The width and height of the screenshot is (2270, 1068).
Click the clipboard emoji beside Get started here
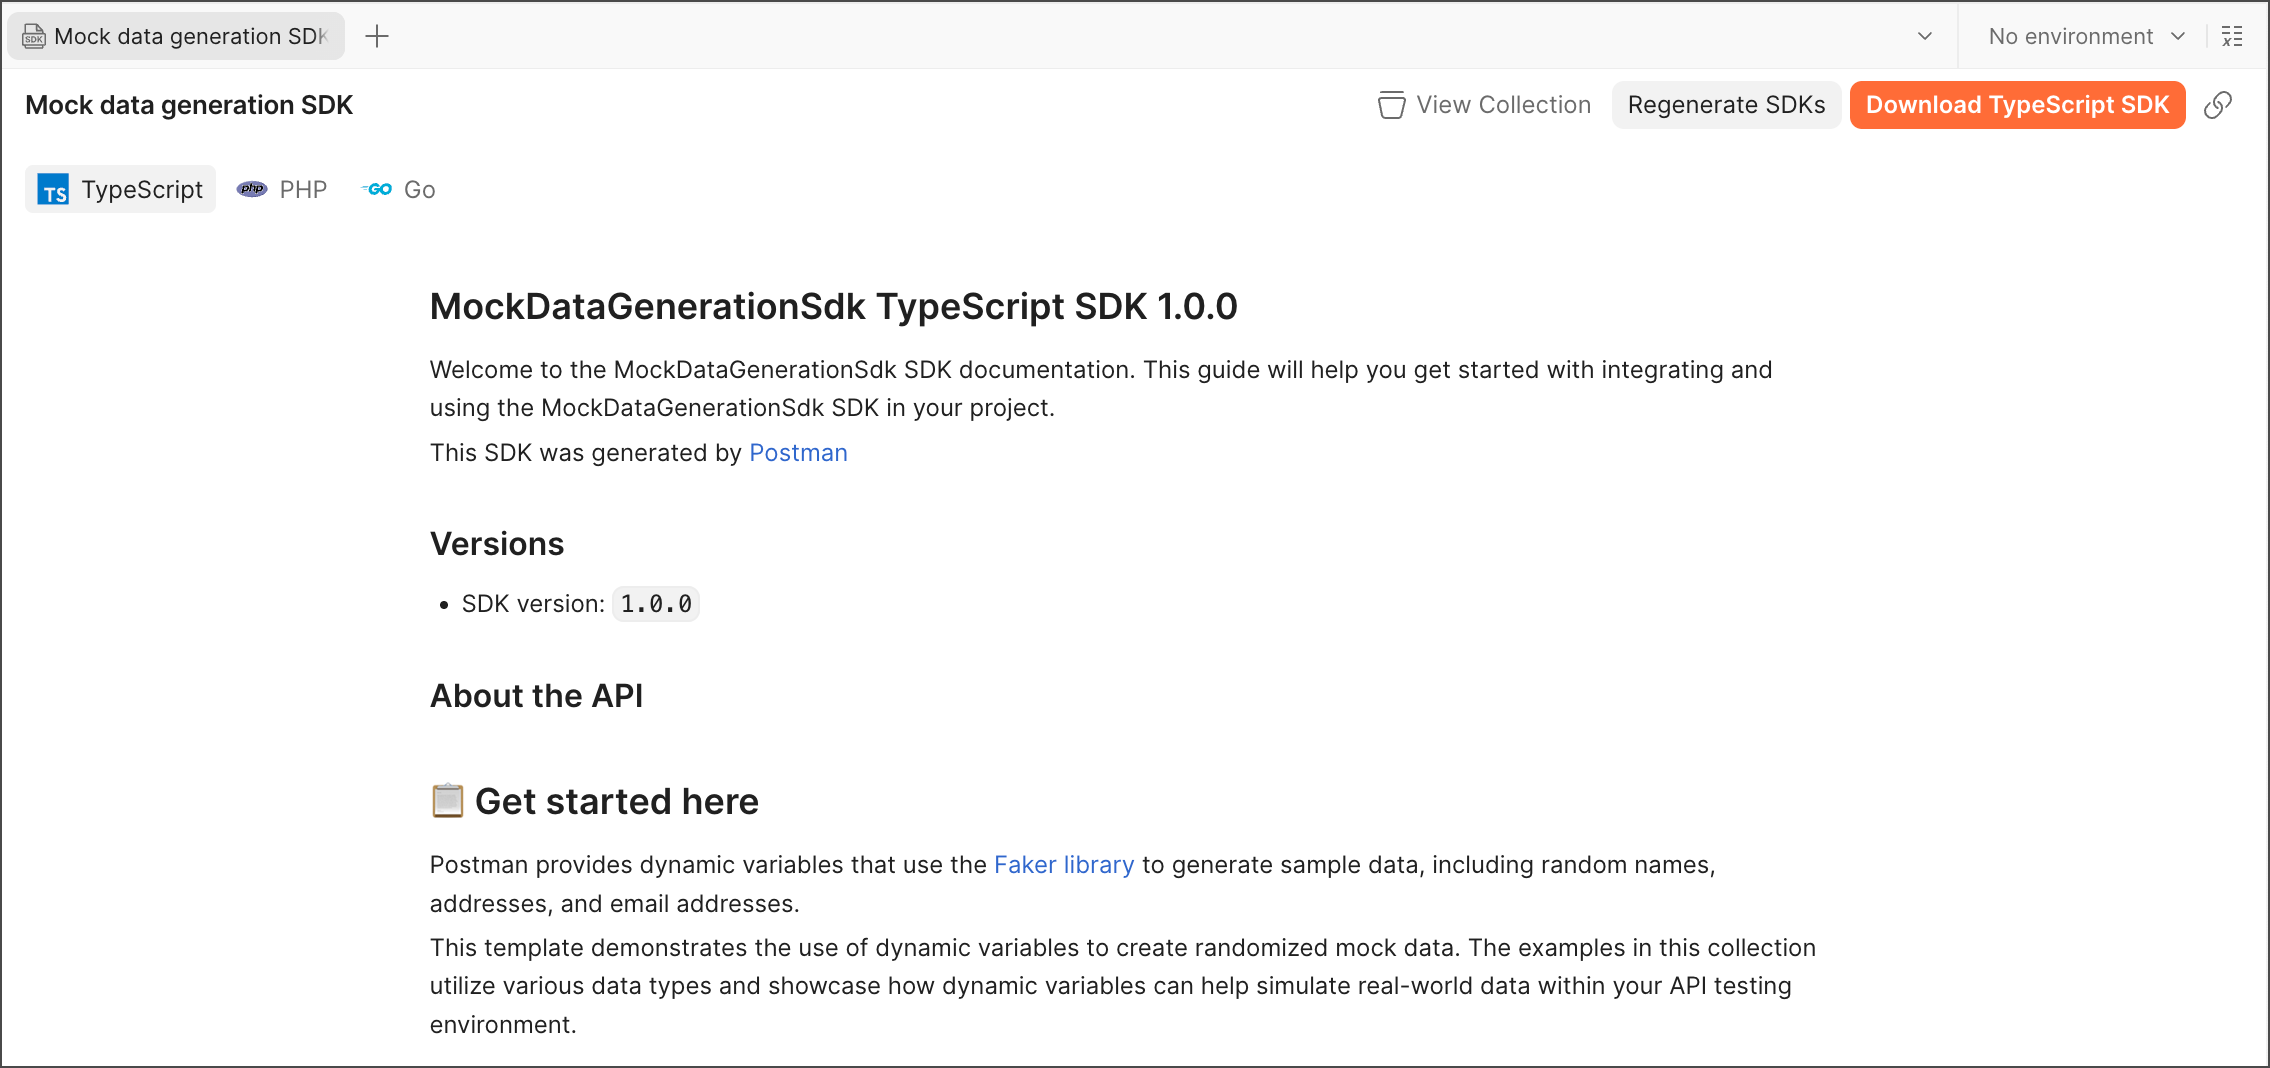click(x=447, y=801)
